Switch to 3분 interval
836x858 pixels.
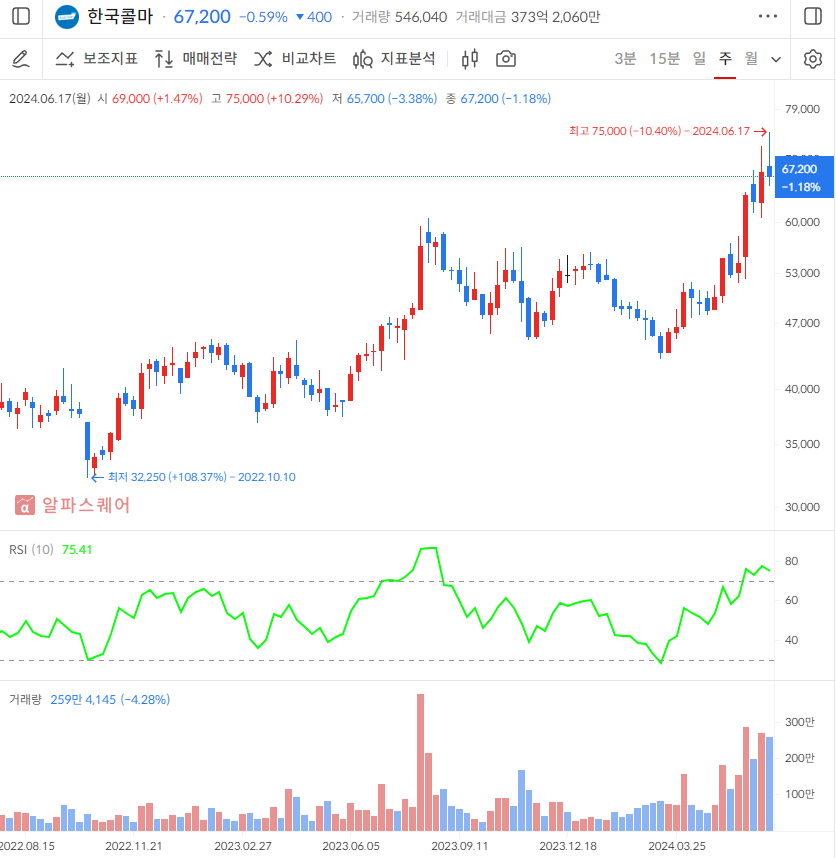pyautogui.click(x=625, y=59)
